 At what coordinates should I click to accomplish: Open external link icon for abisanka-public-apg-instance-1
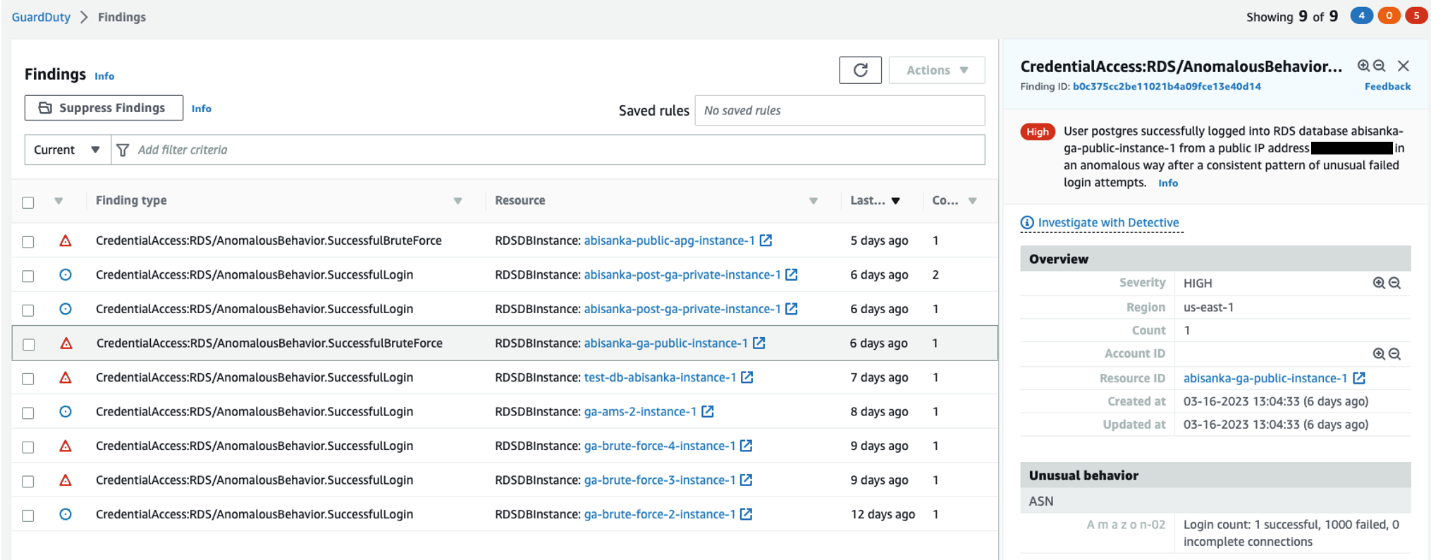766,241
